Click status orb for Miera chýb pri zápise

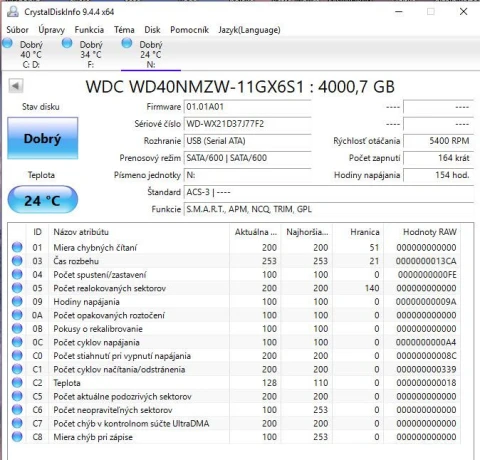tap(17, 437)
